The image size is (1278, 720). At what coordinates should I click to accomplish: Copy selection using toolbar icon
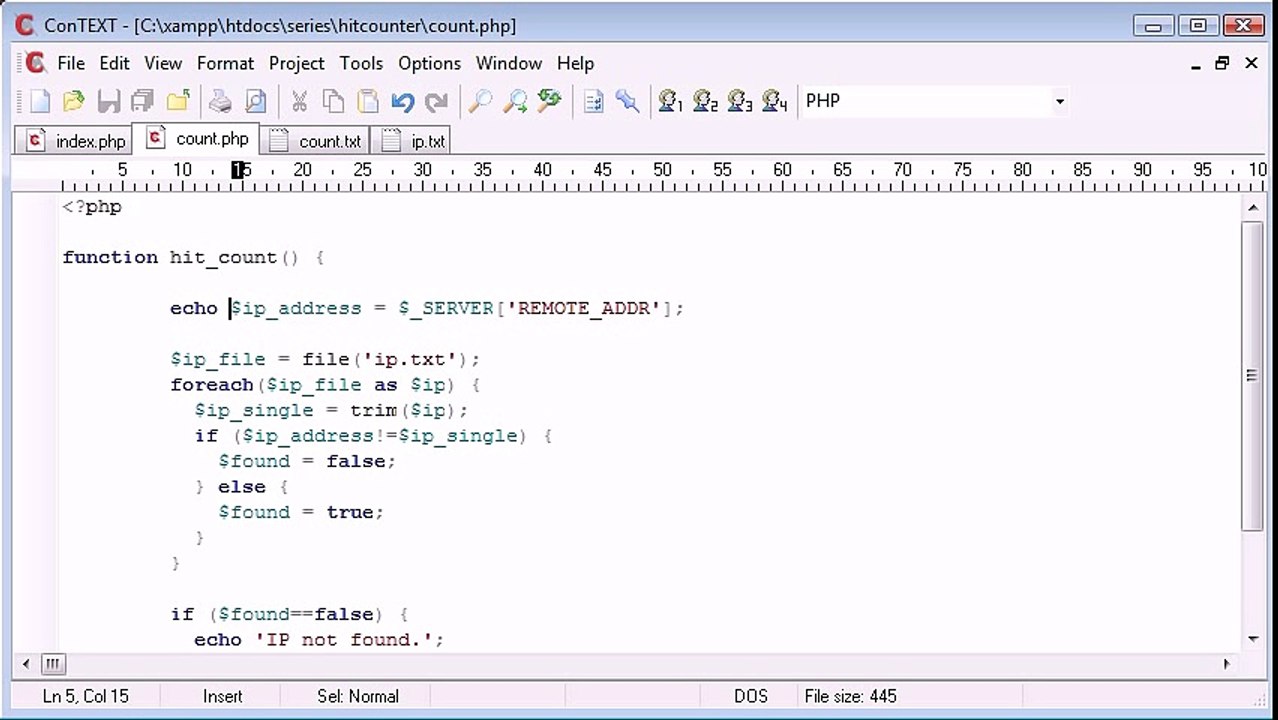click(x=334, y=101)
